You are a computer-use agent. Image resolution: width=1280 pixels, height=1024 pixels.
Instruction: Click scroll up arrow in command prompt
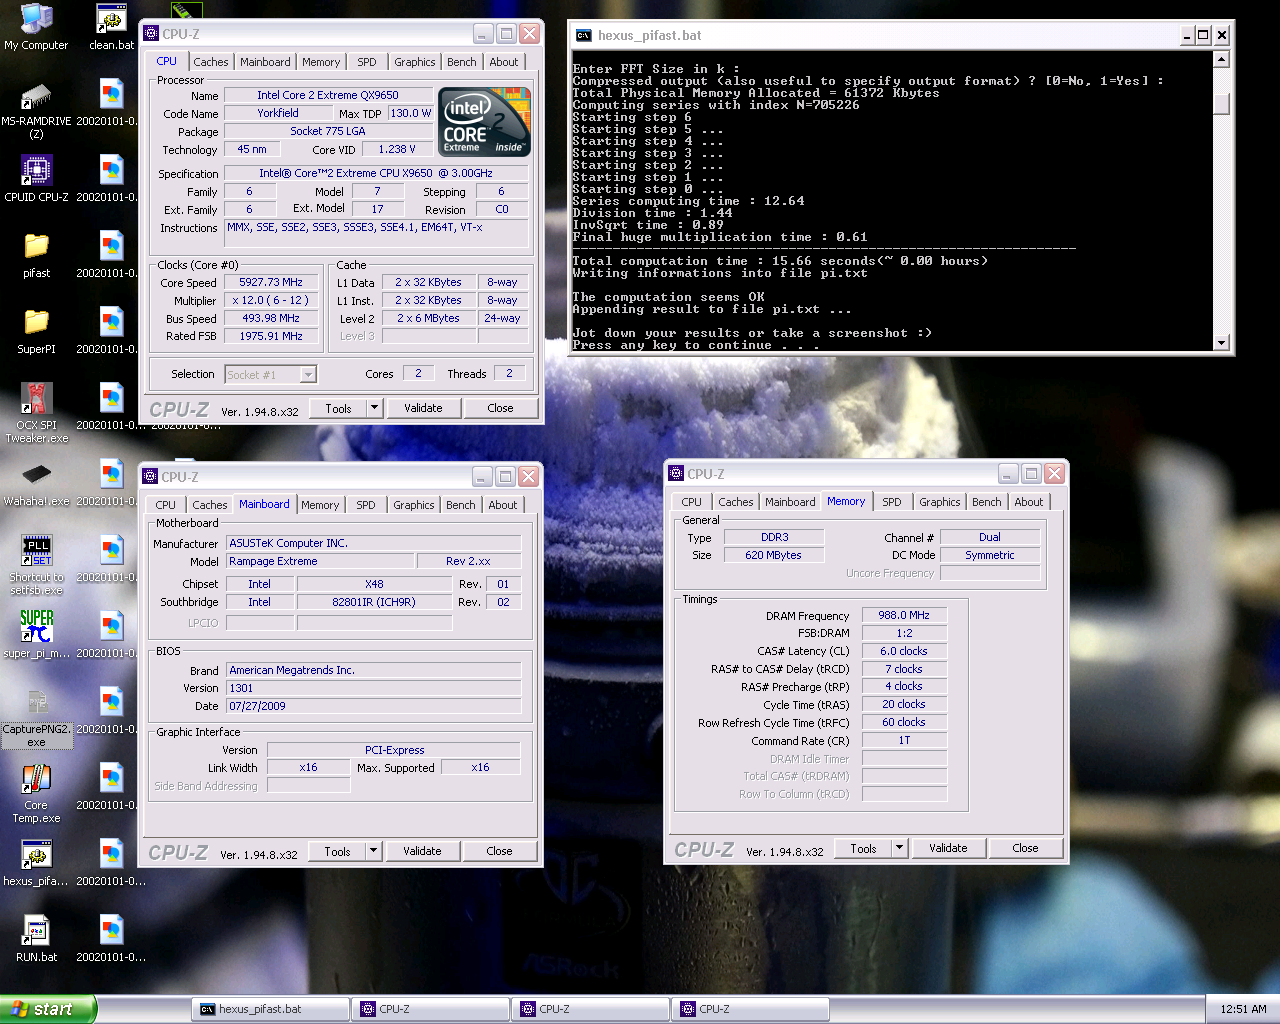click(1221, 59)
